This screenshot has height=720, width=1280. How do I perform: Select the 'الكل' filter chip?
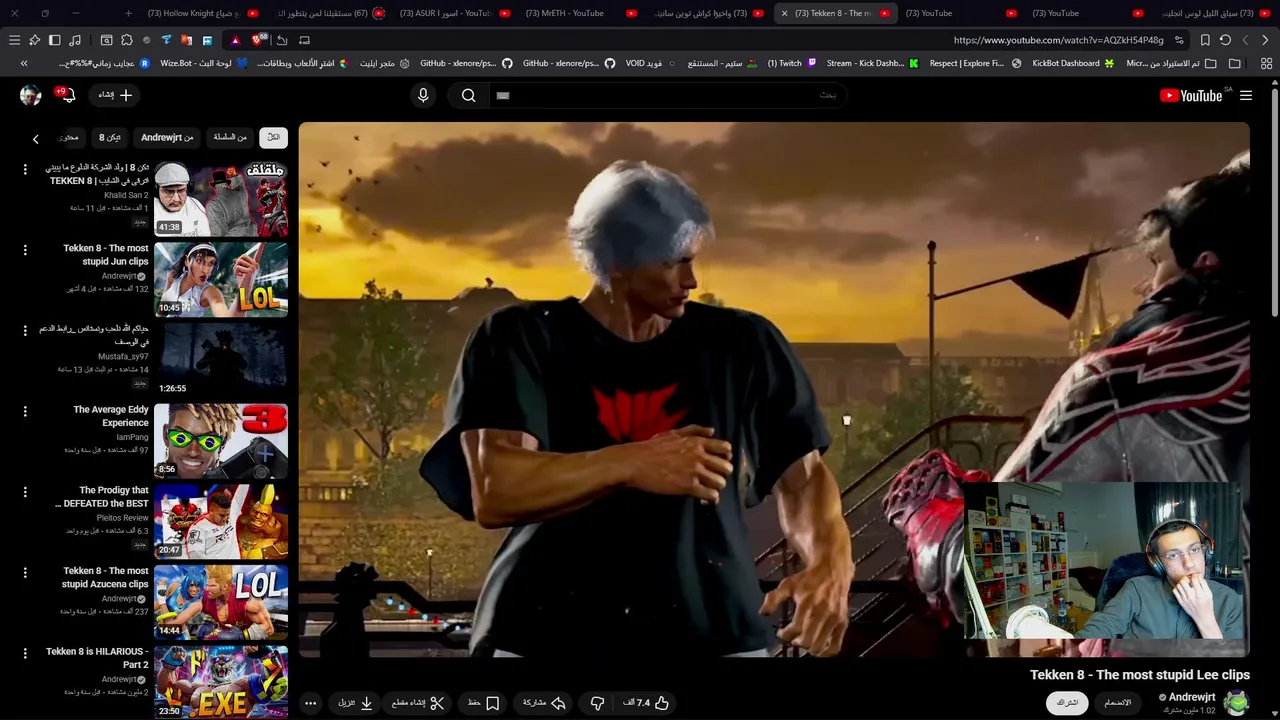pyautogui.click(x=273, y=137)
